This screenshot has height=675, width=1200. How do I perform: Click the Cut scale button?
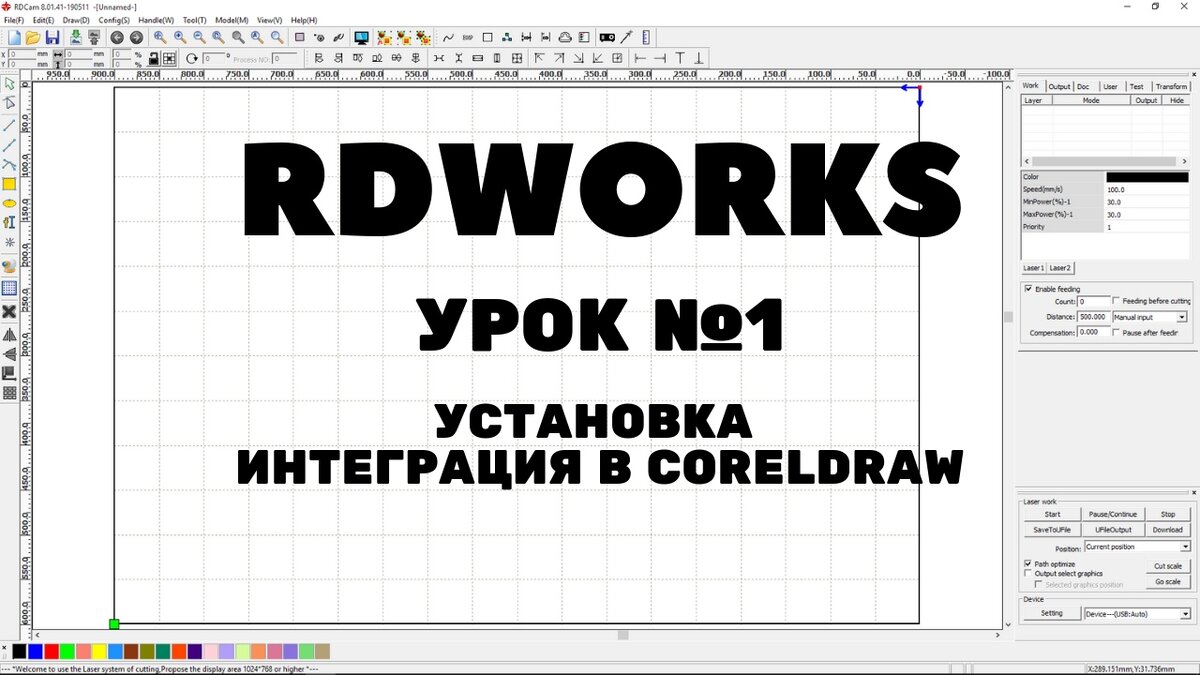coord(1168,566)
